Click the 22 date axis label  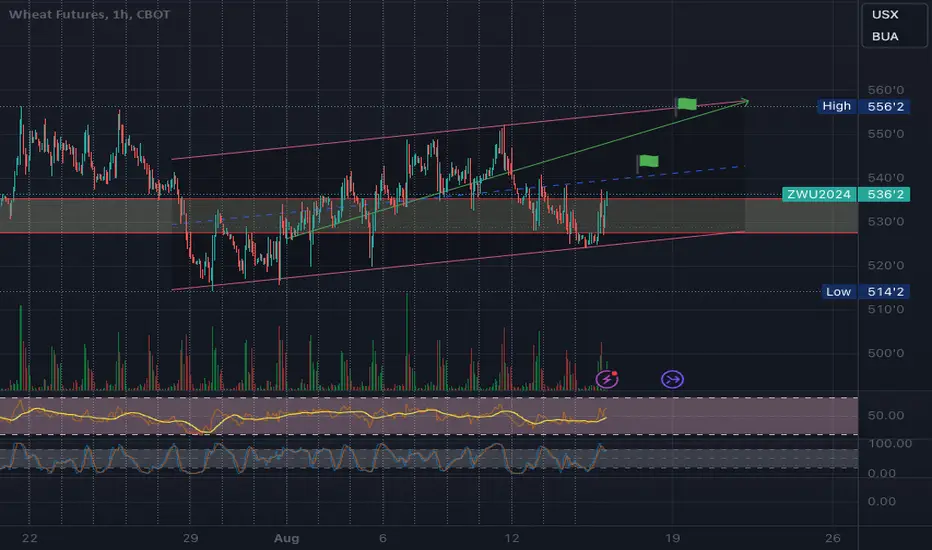tap(29, 538)
